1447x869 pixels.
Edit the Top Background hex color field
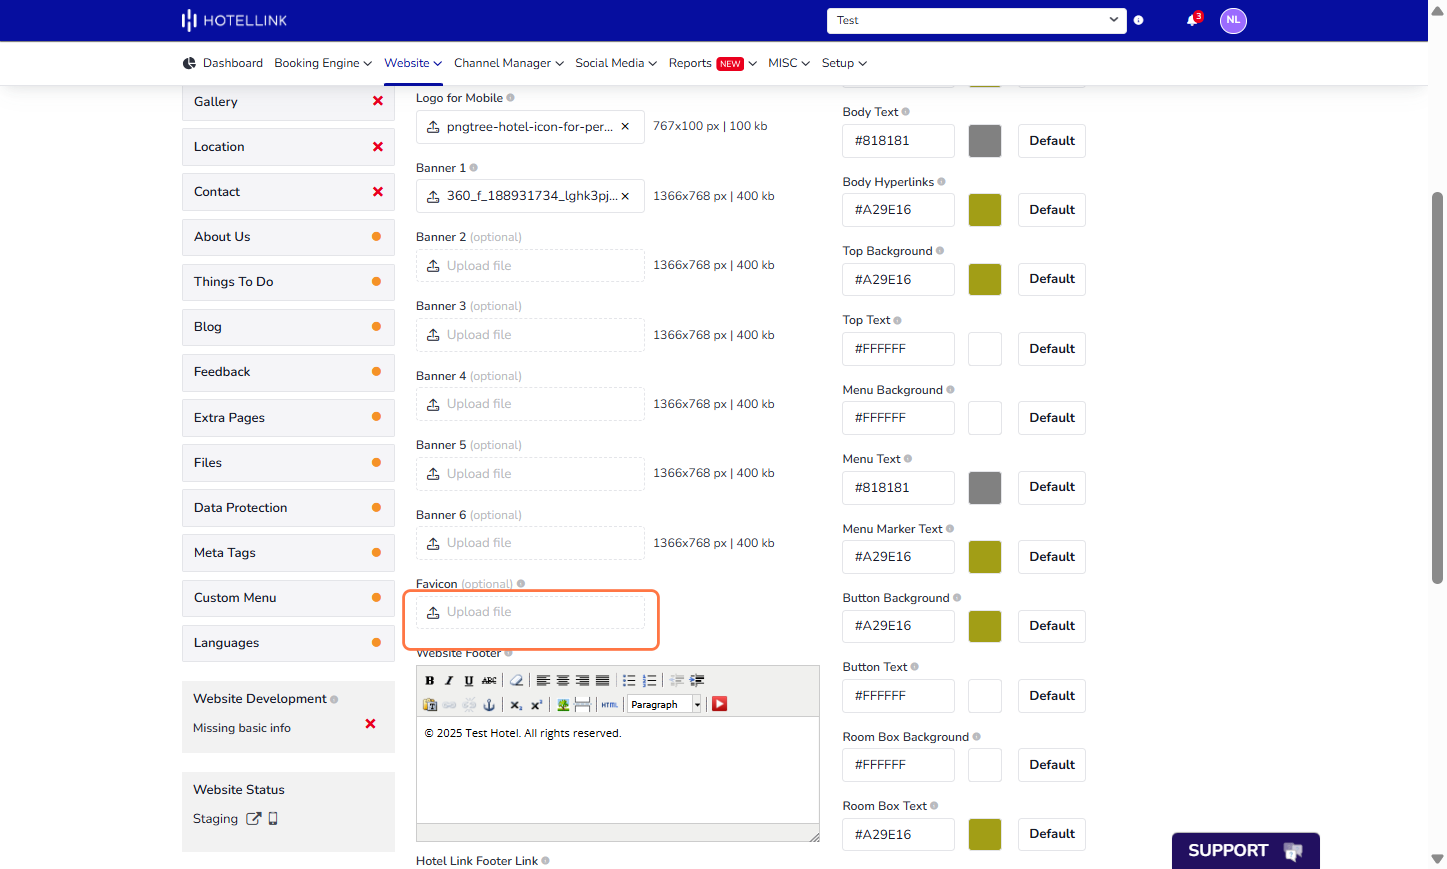coord(898,280)
